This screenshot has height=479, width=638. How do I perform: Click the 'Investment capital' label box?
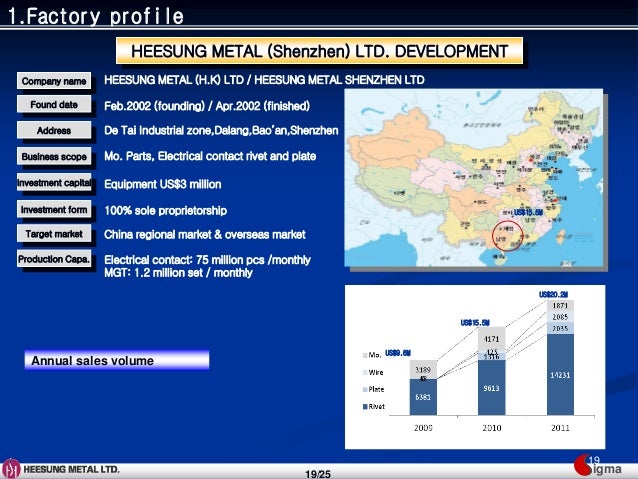54,182
